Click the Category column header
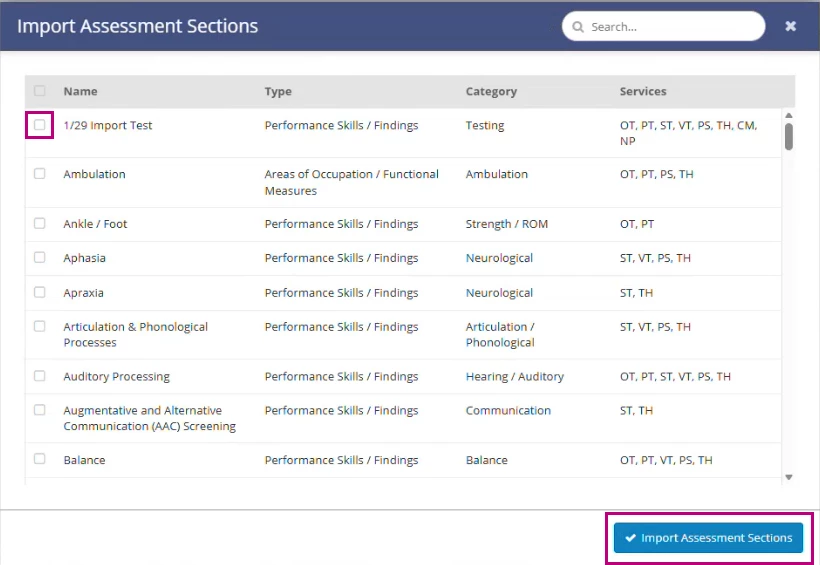The image size is (820, 565). pyautogui.click(x=491, y=91)
